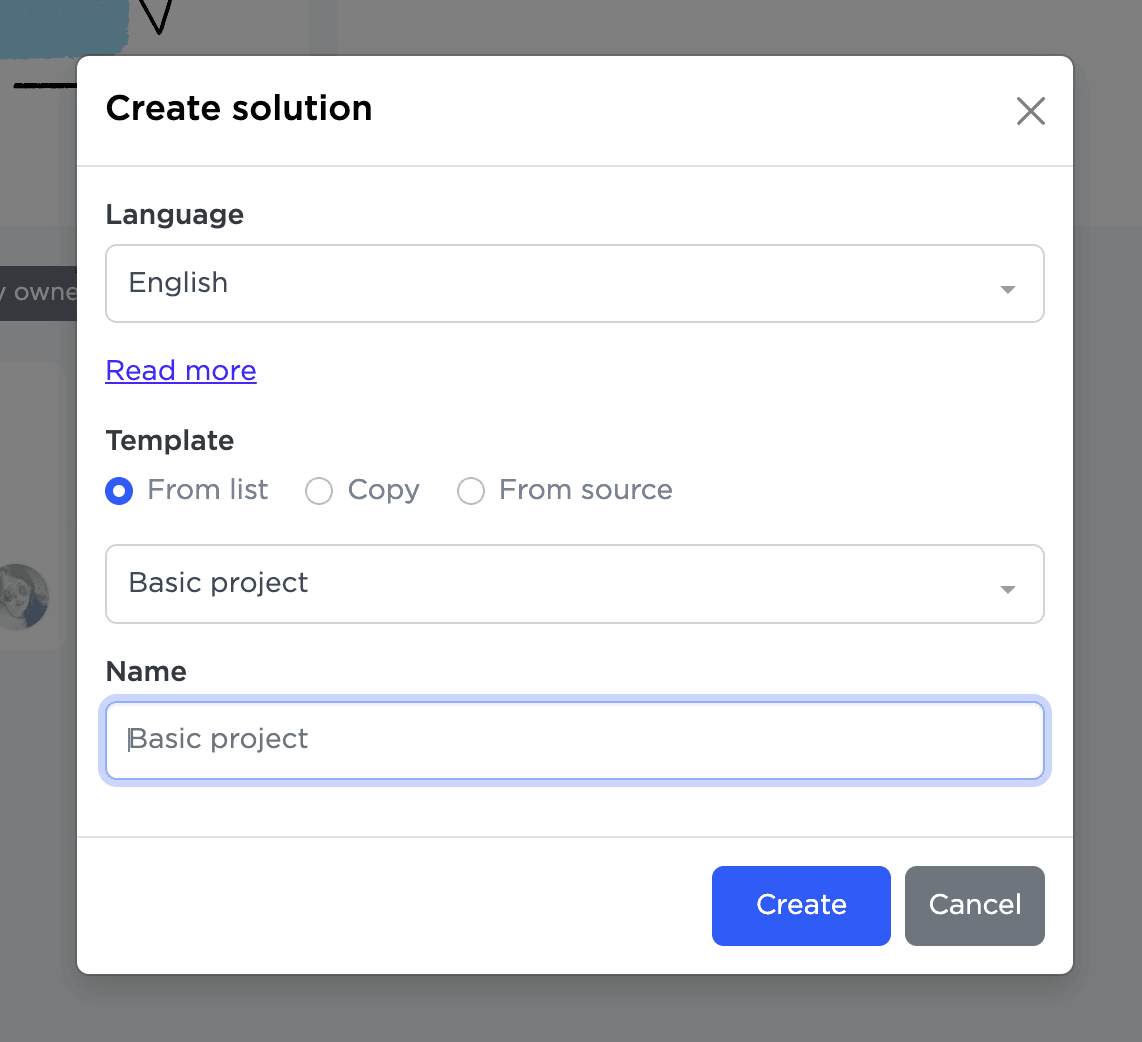1142x1042 pixels.
Task: Click the Name field label
Action: point(146,671)
